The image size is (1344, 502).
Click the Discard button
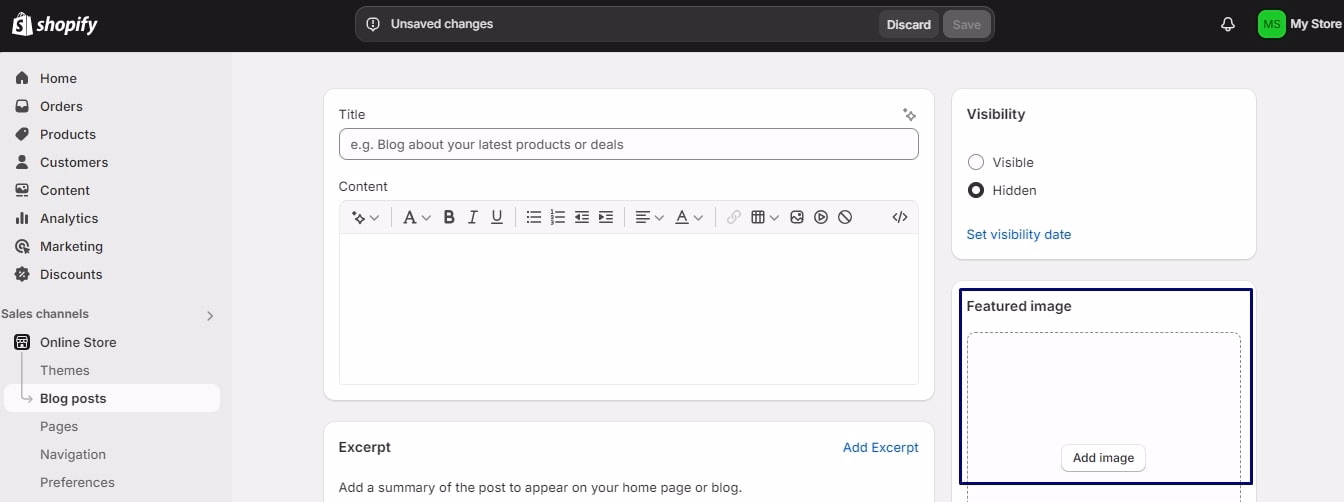point(909,24)
